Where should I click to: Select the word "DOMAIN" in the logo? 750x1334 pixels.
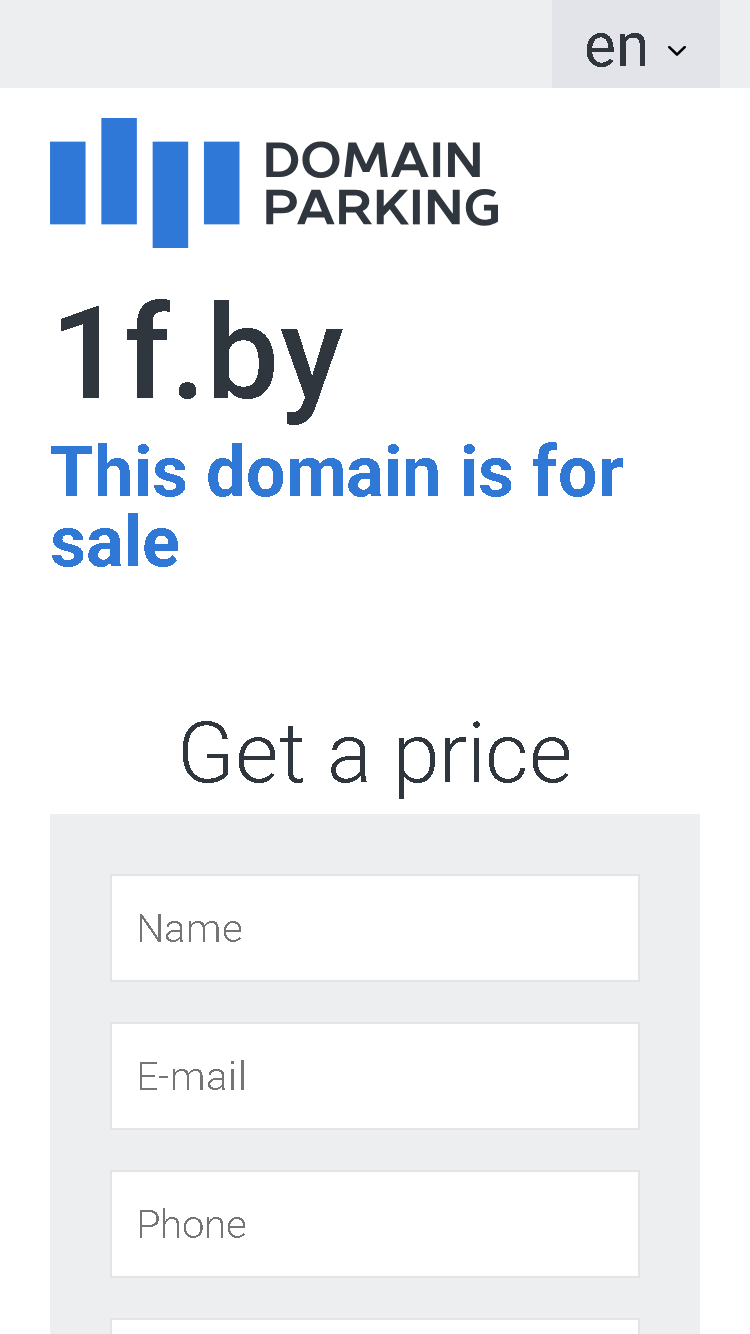373,160
